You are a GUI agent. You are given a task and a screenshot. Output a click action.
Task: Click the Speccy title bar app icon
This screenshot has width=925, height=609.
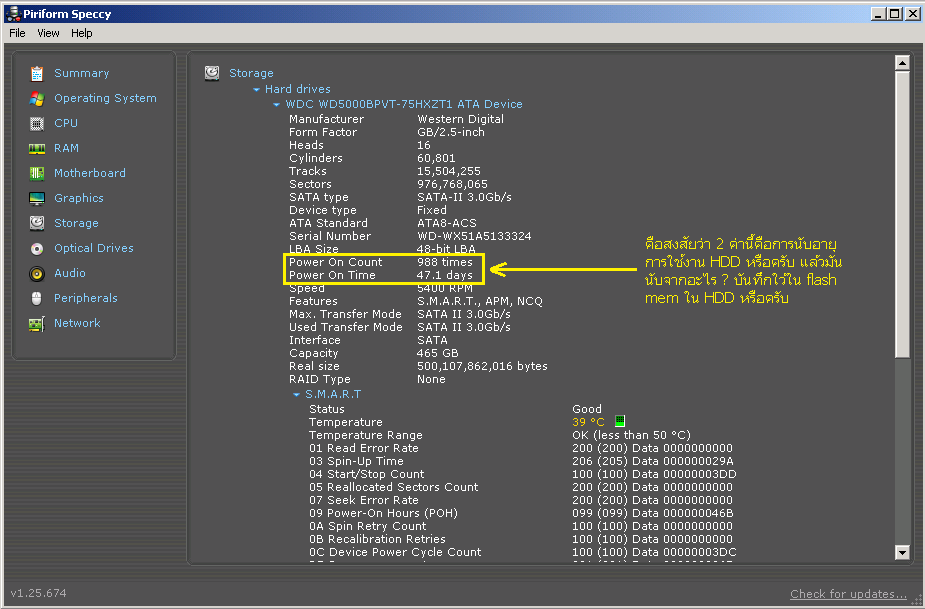[13, 13]
